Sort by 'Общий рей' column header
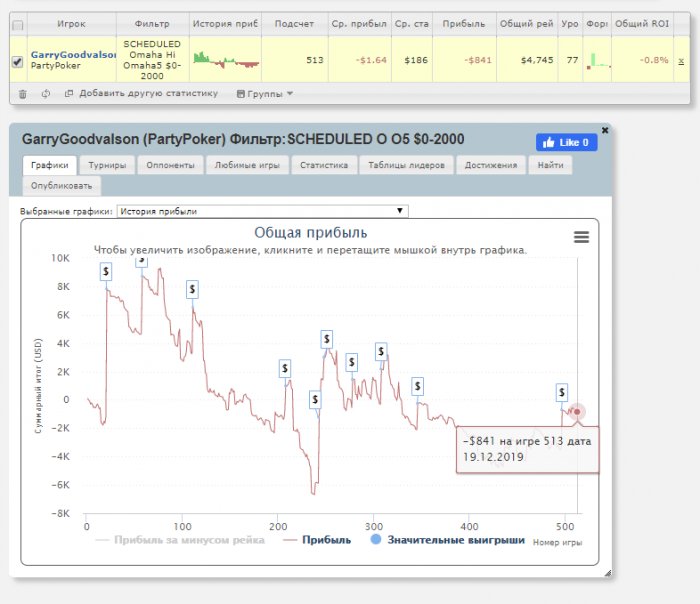700x604 pixels. (527, 24)
